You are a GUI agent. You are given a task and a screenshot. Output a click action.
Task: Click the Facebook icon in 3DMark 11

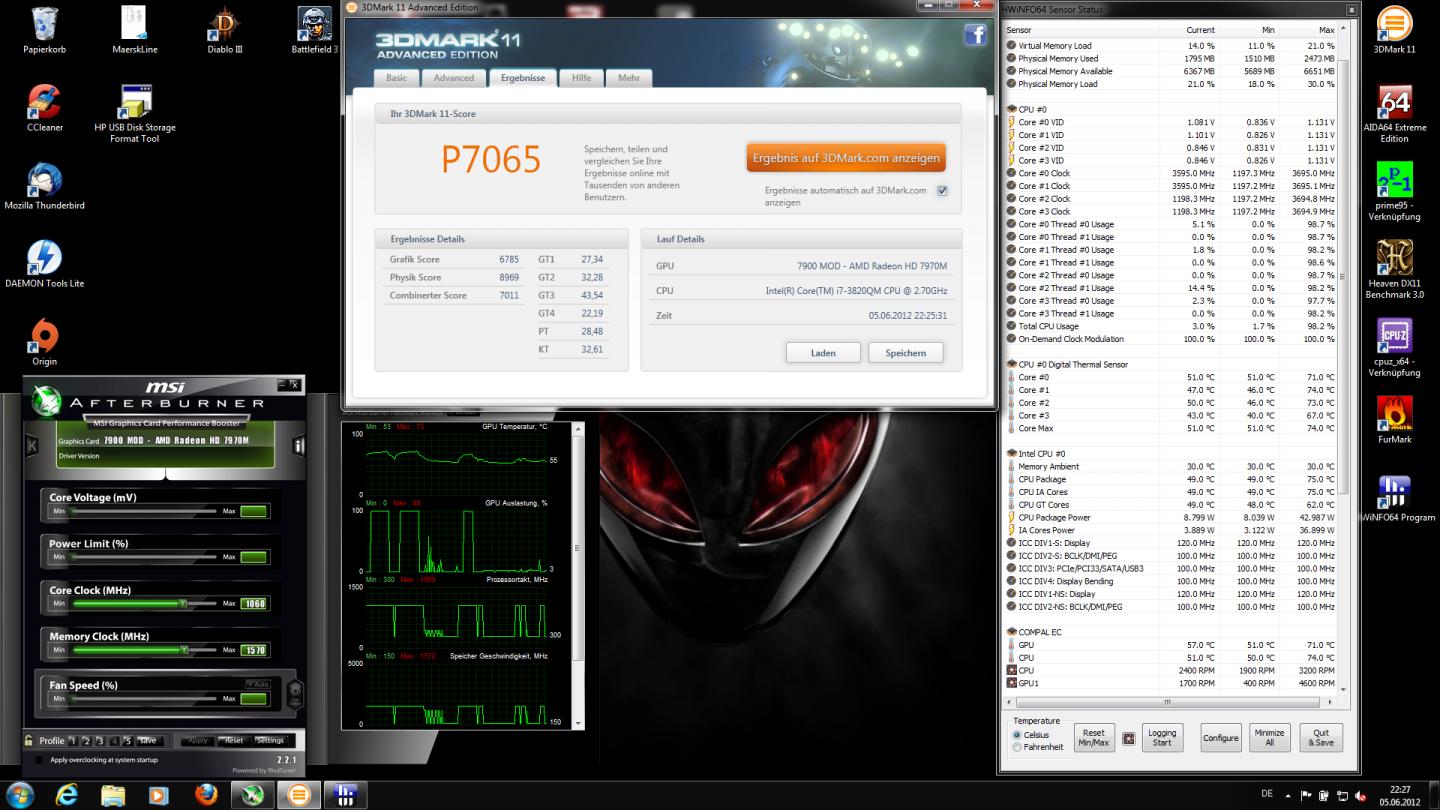click(x=975, y=37)
